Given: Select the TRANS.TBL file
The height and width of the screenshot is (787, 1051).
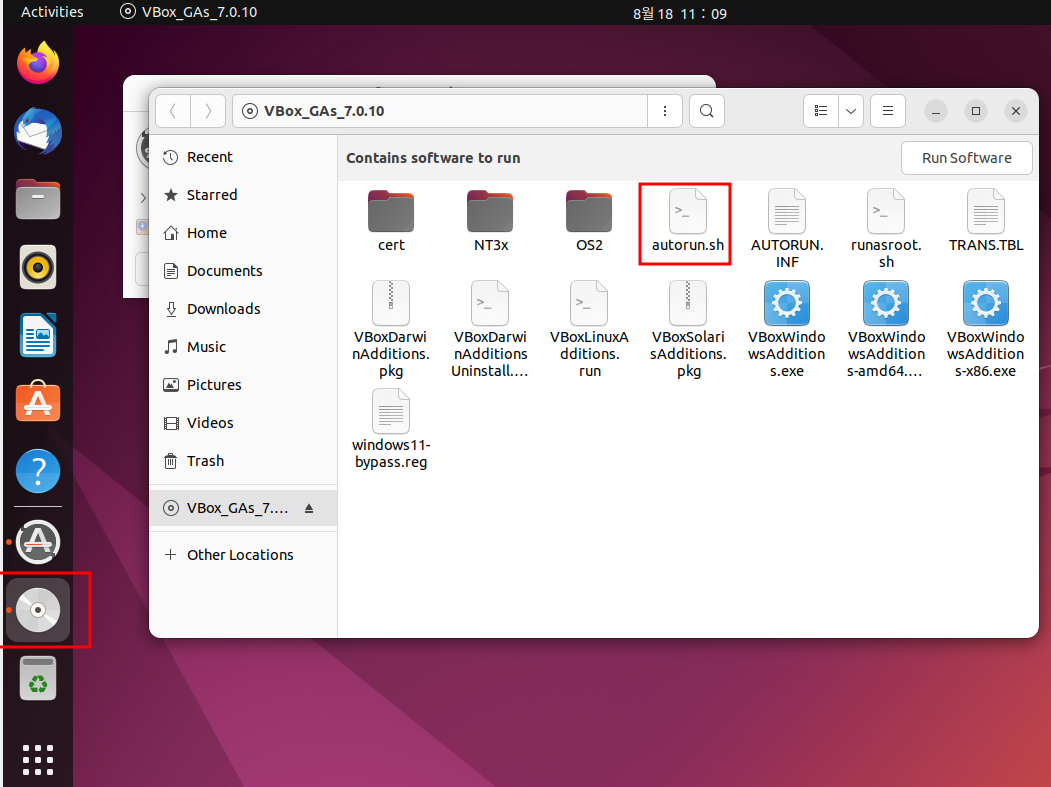Looking at the screenshot, I should [986, 221].
